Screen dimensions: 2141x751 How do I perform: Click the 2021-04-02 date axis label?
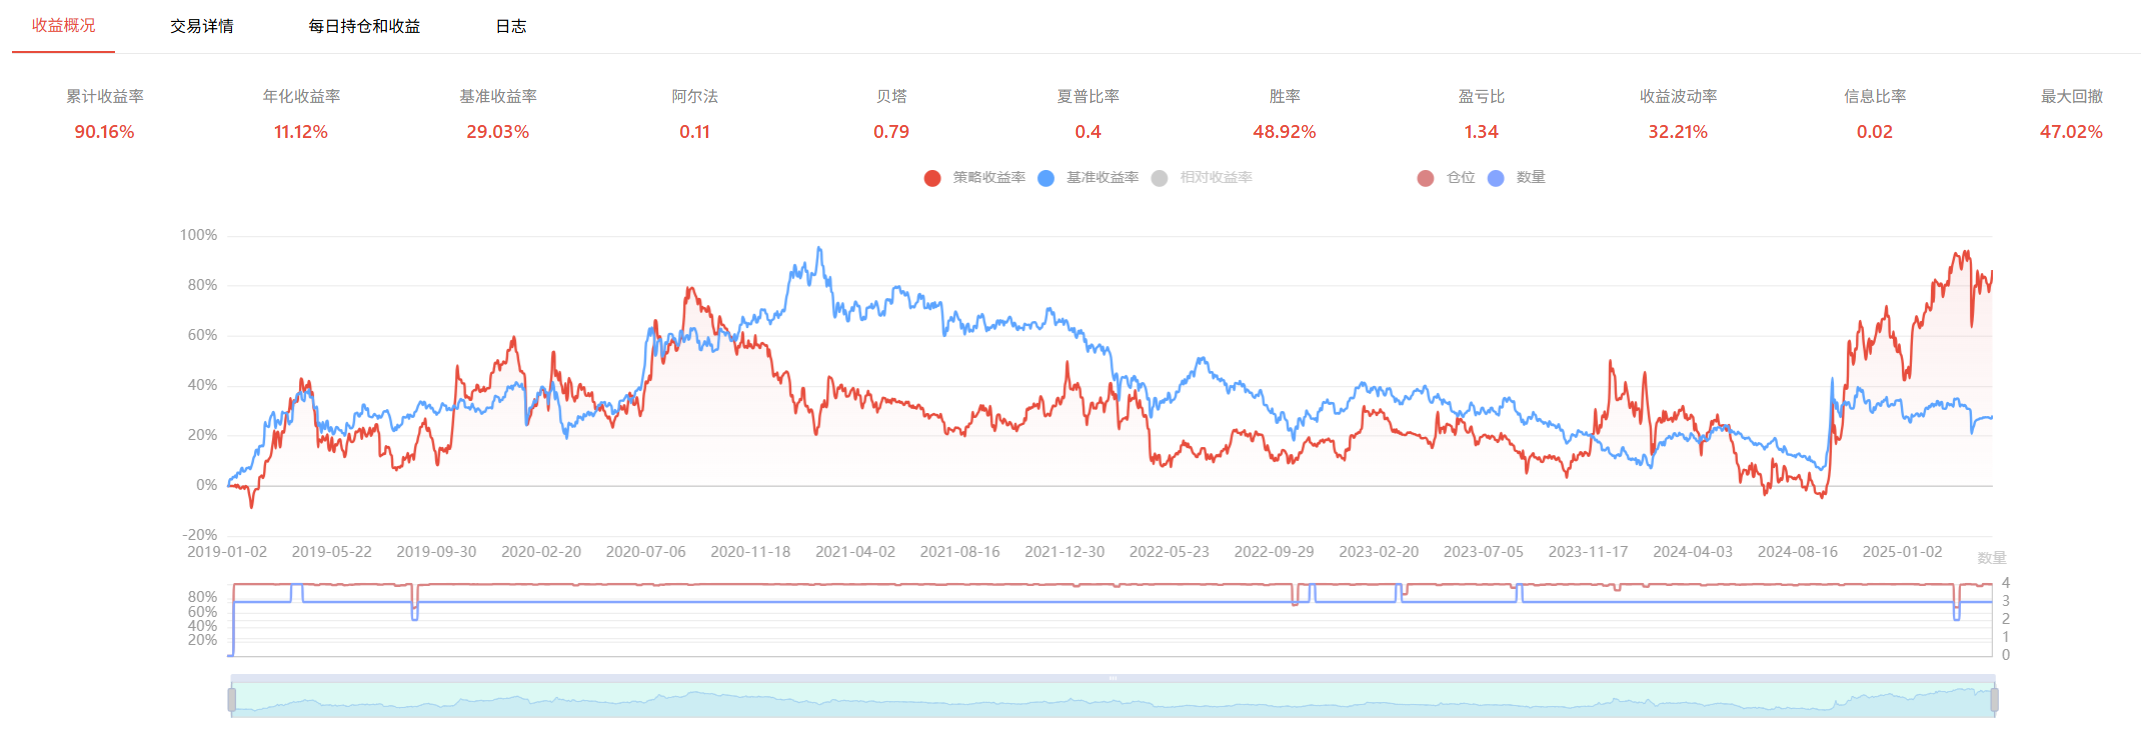click(855, 552)
